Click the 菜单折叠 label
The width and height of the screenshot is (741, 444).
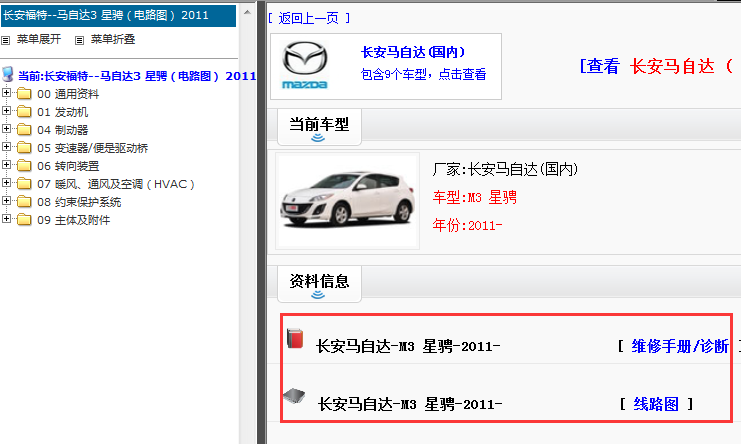[x=113, y=39]
